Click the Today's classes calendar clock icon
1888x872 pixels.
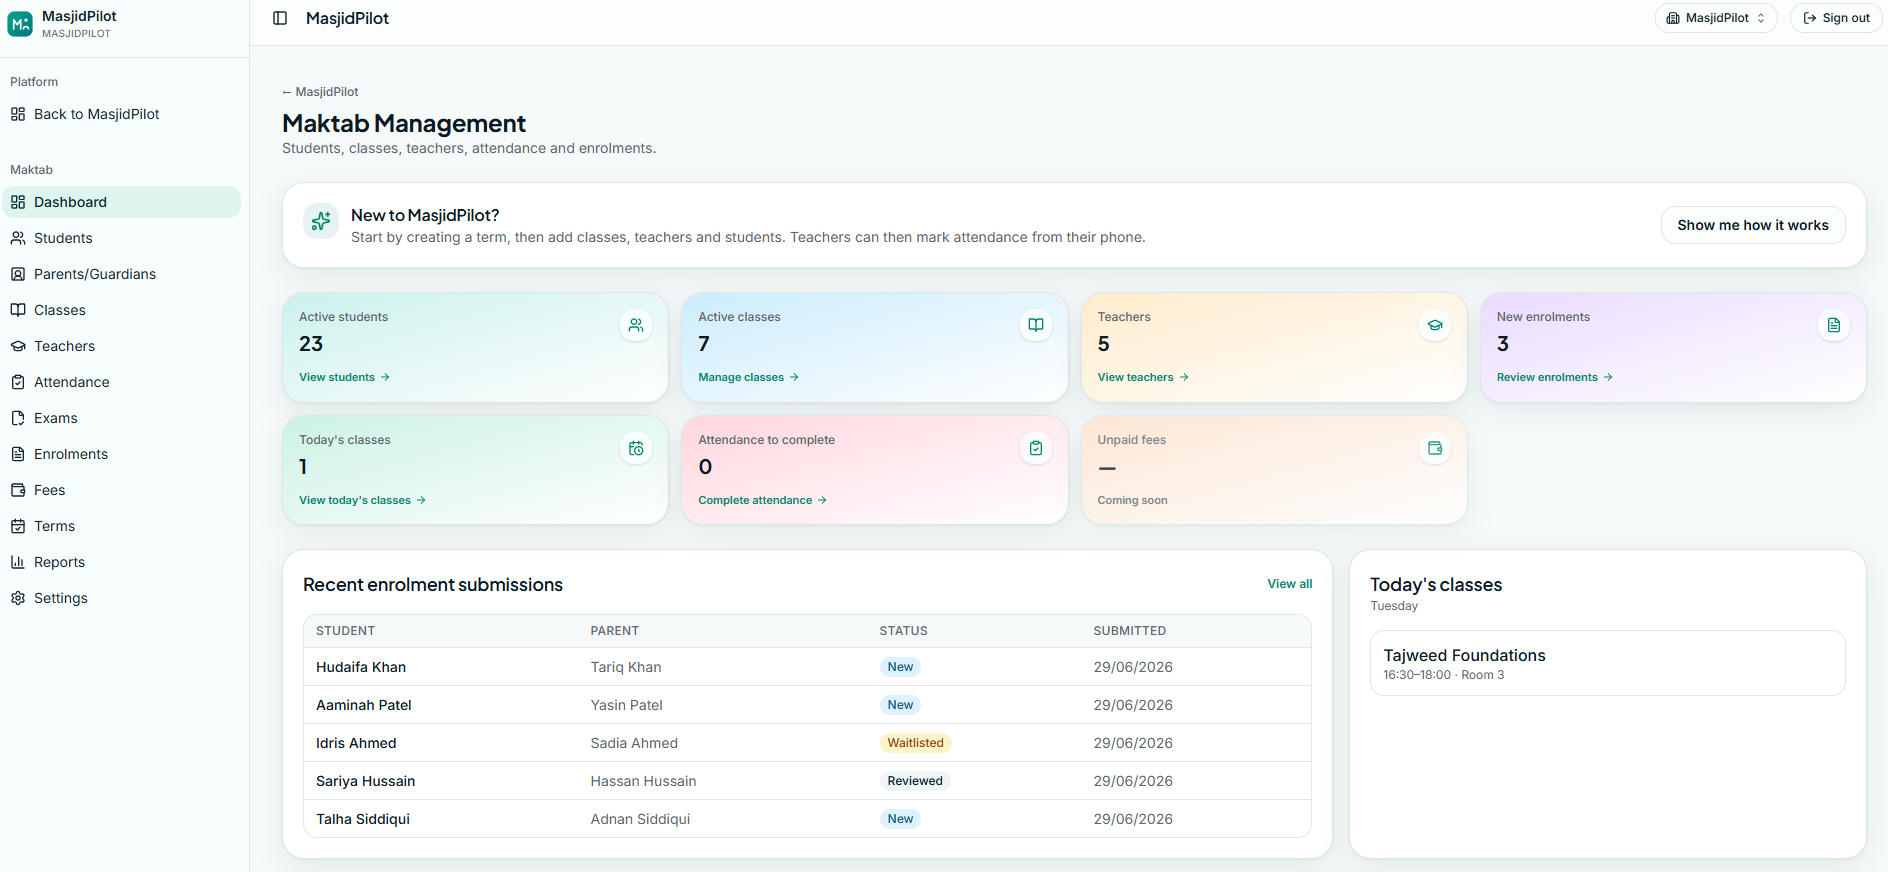click(636, 448)
